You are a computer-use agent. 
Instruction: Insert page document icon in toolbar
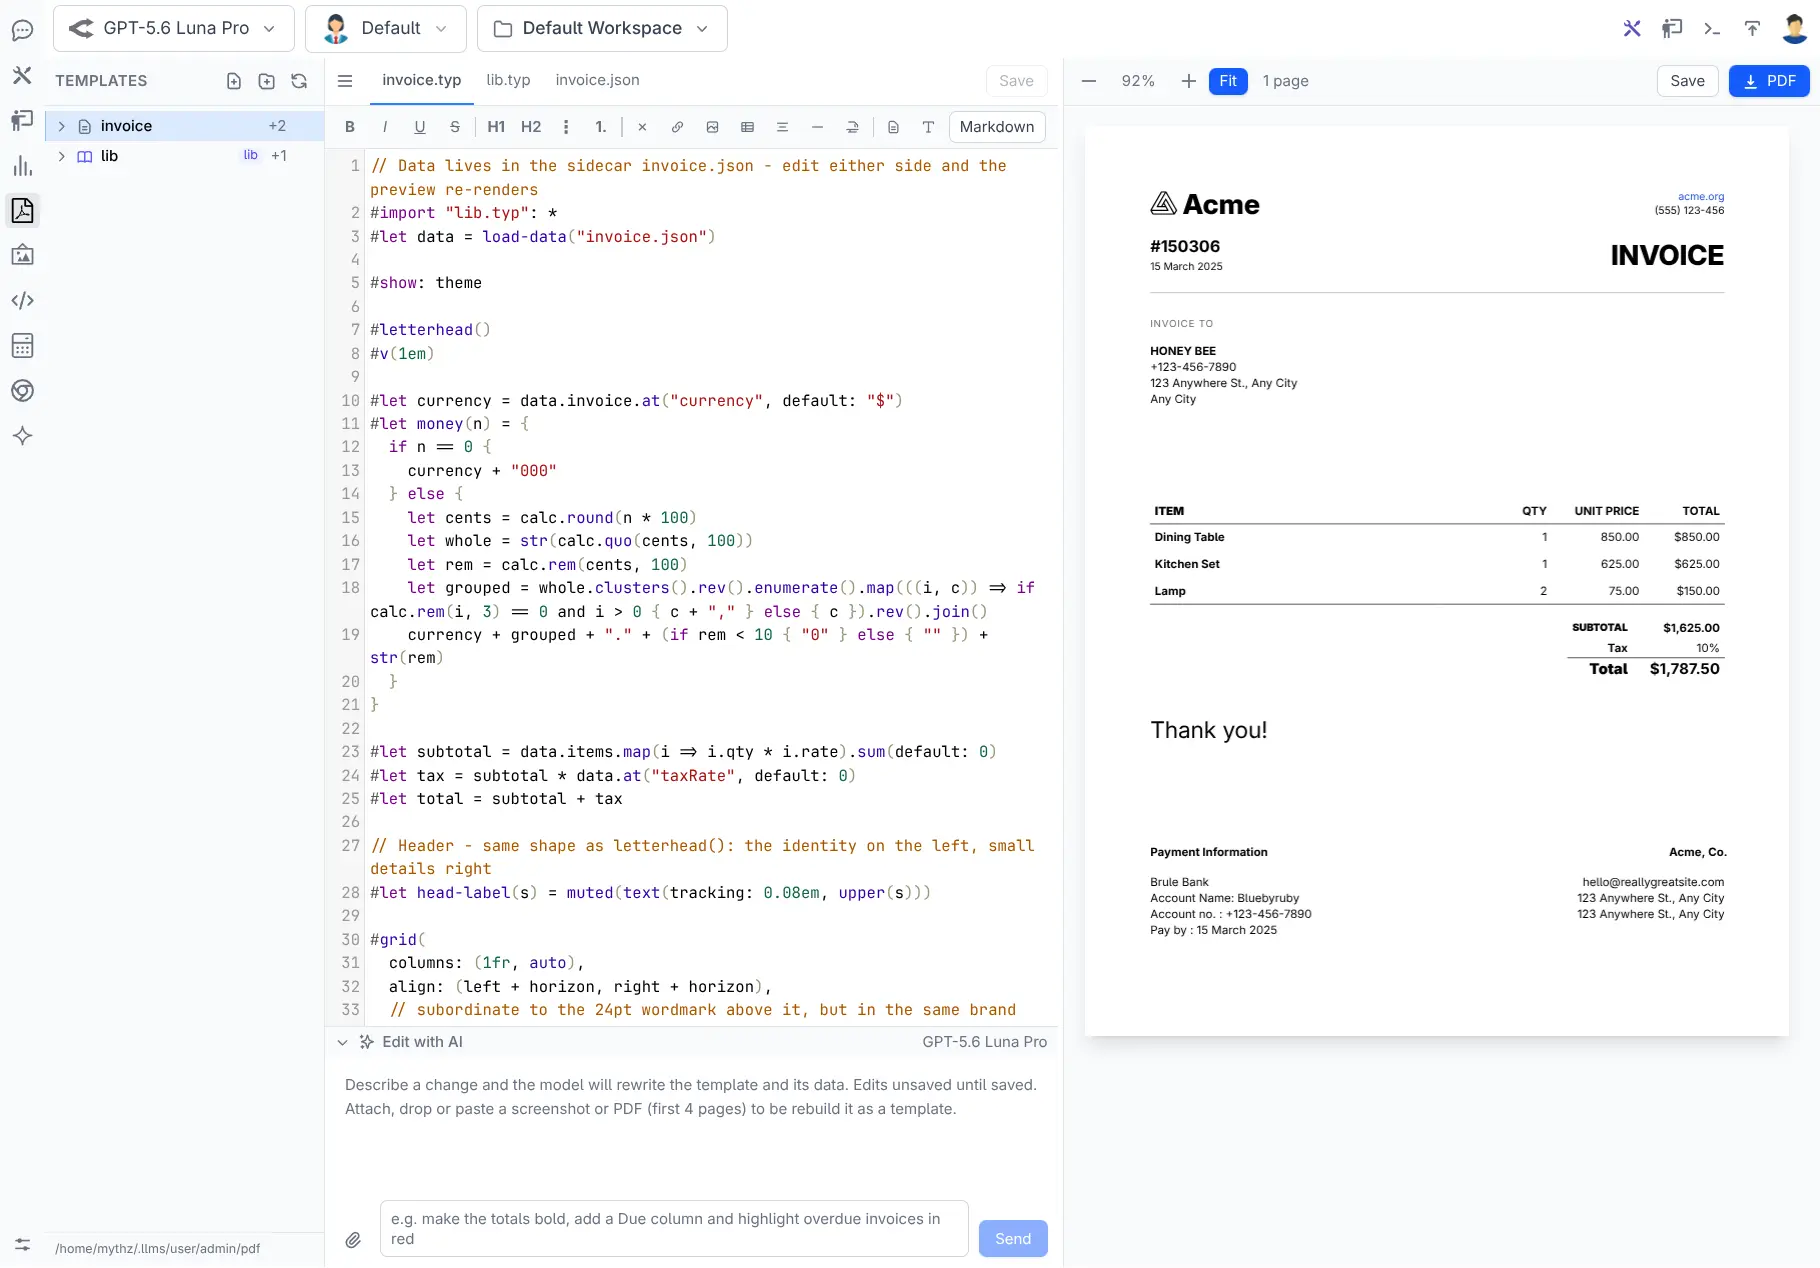[893, 127]
